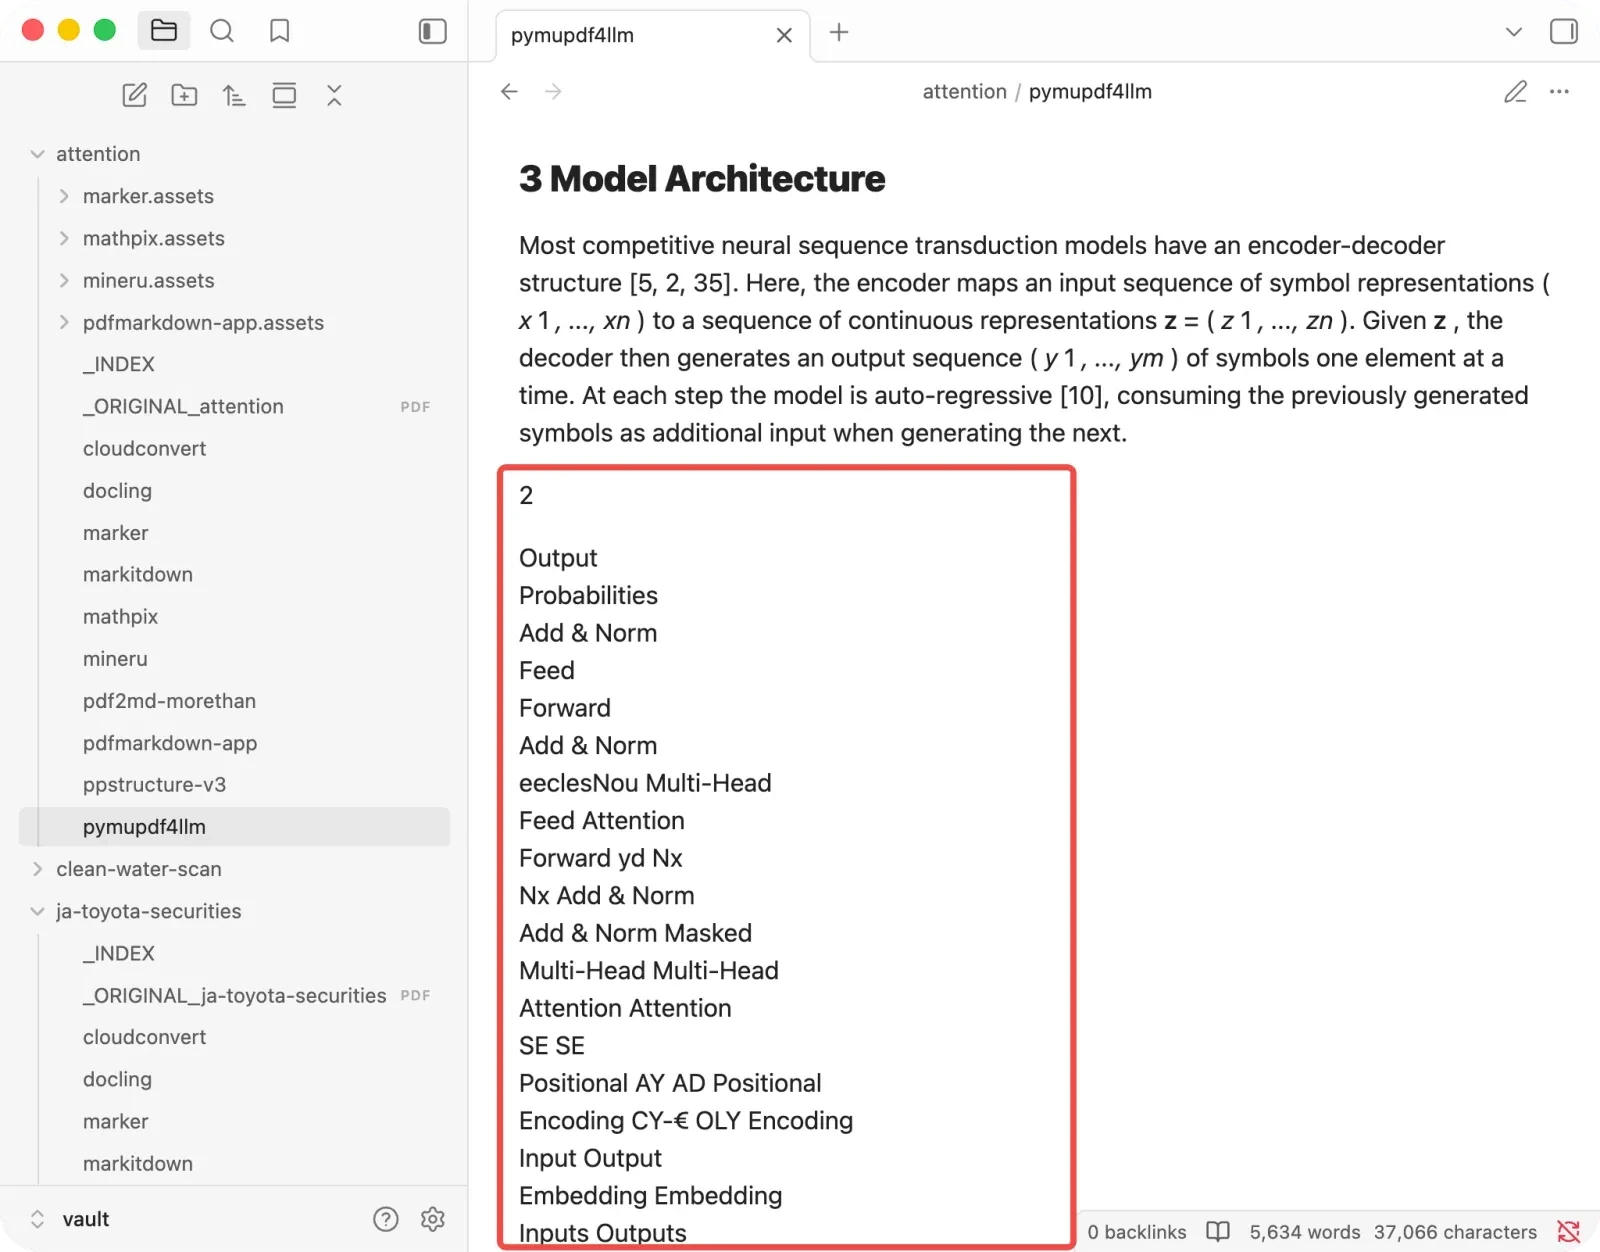
Task: Toggle the left sidebar
Action: 432,31
